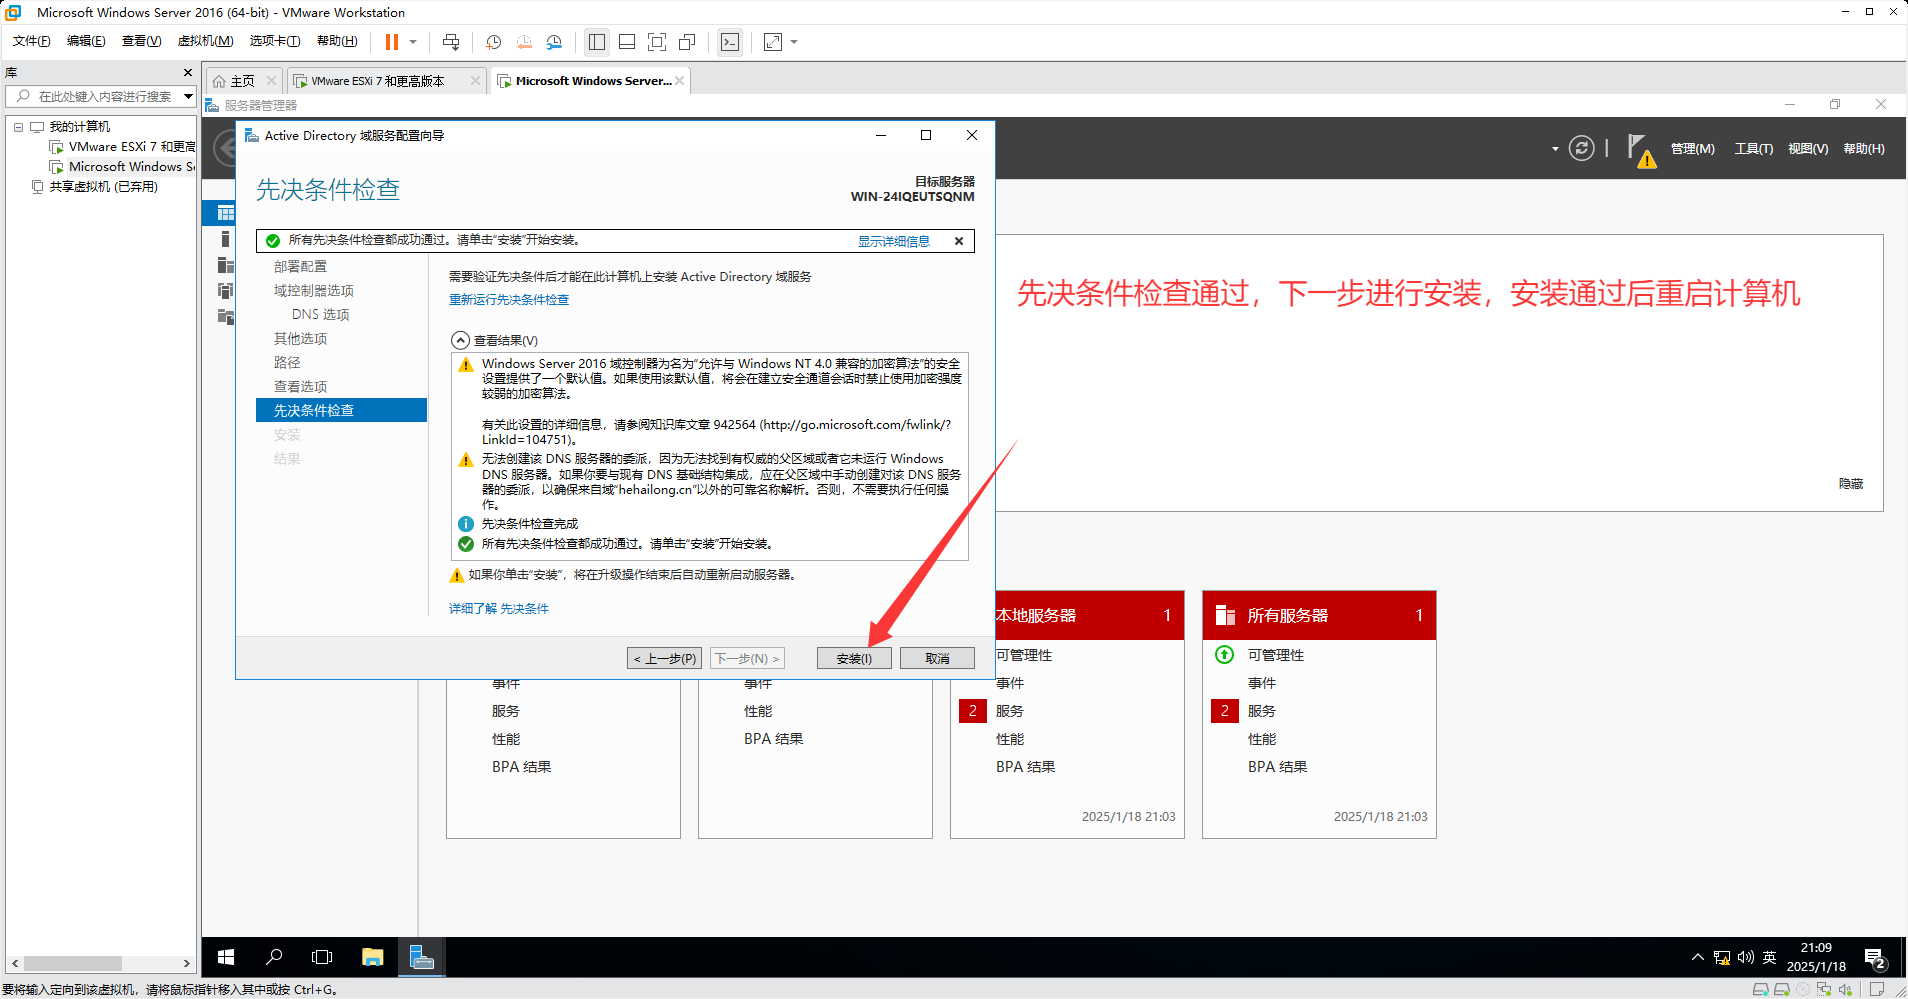Click the library horizontal scrollbar thumb
Image resolution: width=1908 pixels, height=999 pixels.
coord(72,963)
